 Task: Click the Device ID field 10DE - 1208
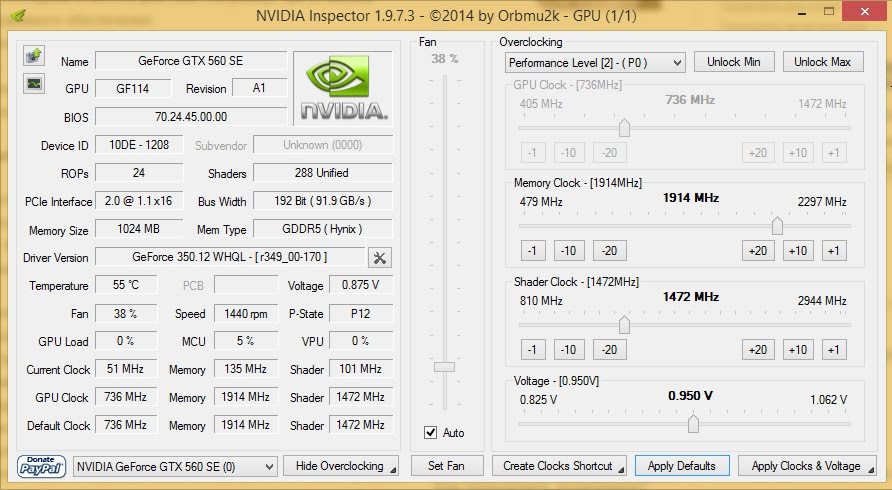click(x=139, y=145)
